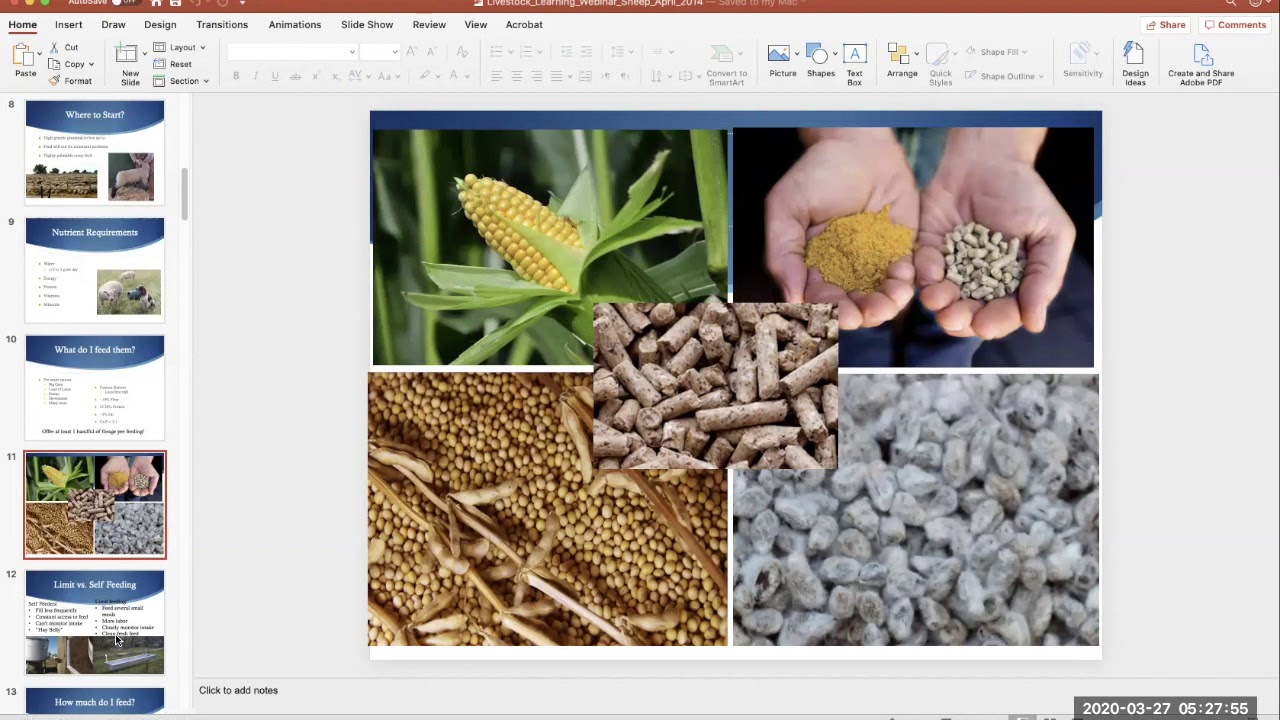Click the Reset slide icon
This screenshot has height=720, width=1280.
point(160,64)
